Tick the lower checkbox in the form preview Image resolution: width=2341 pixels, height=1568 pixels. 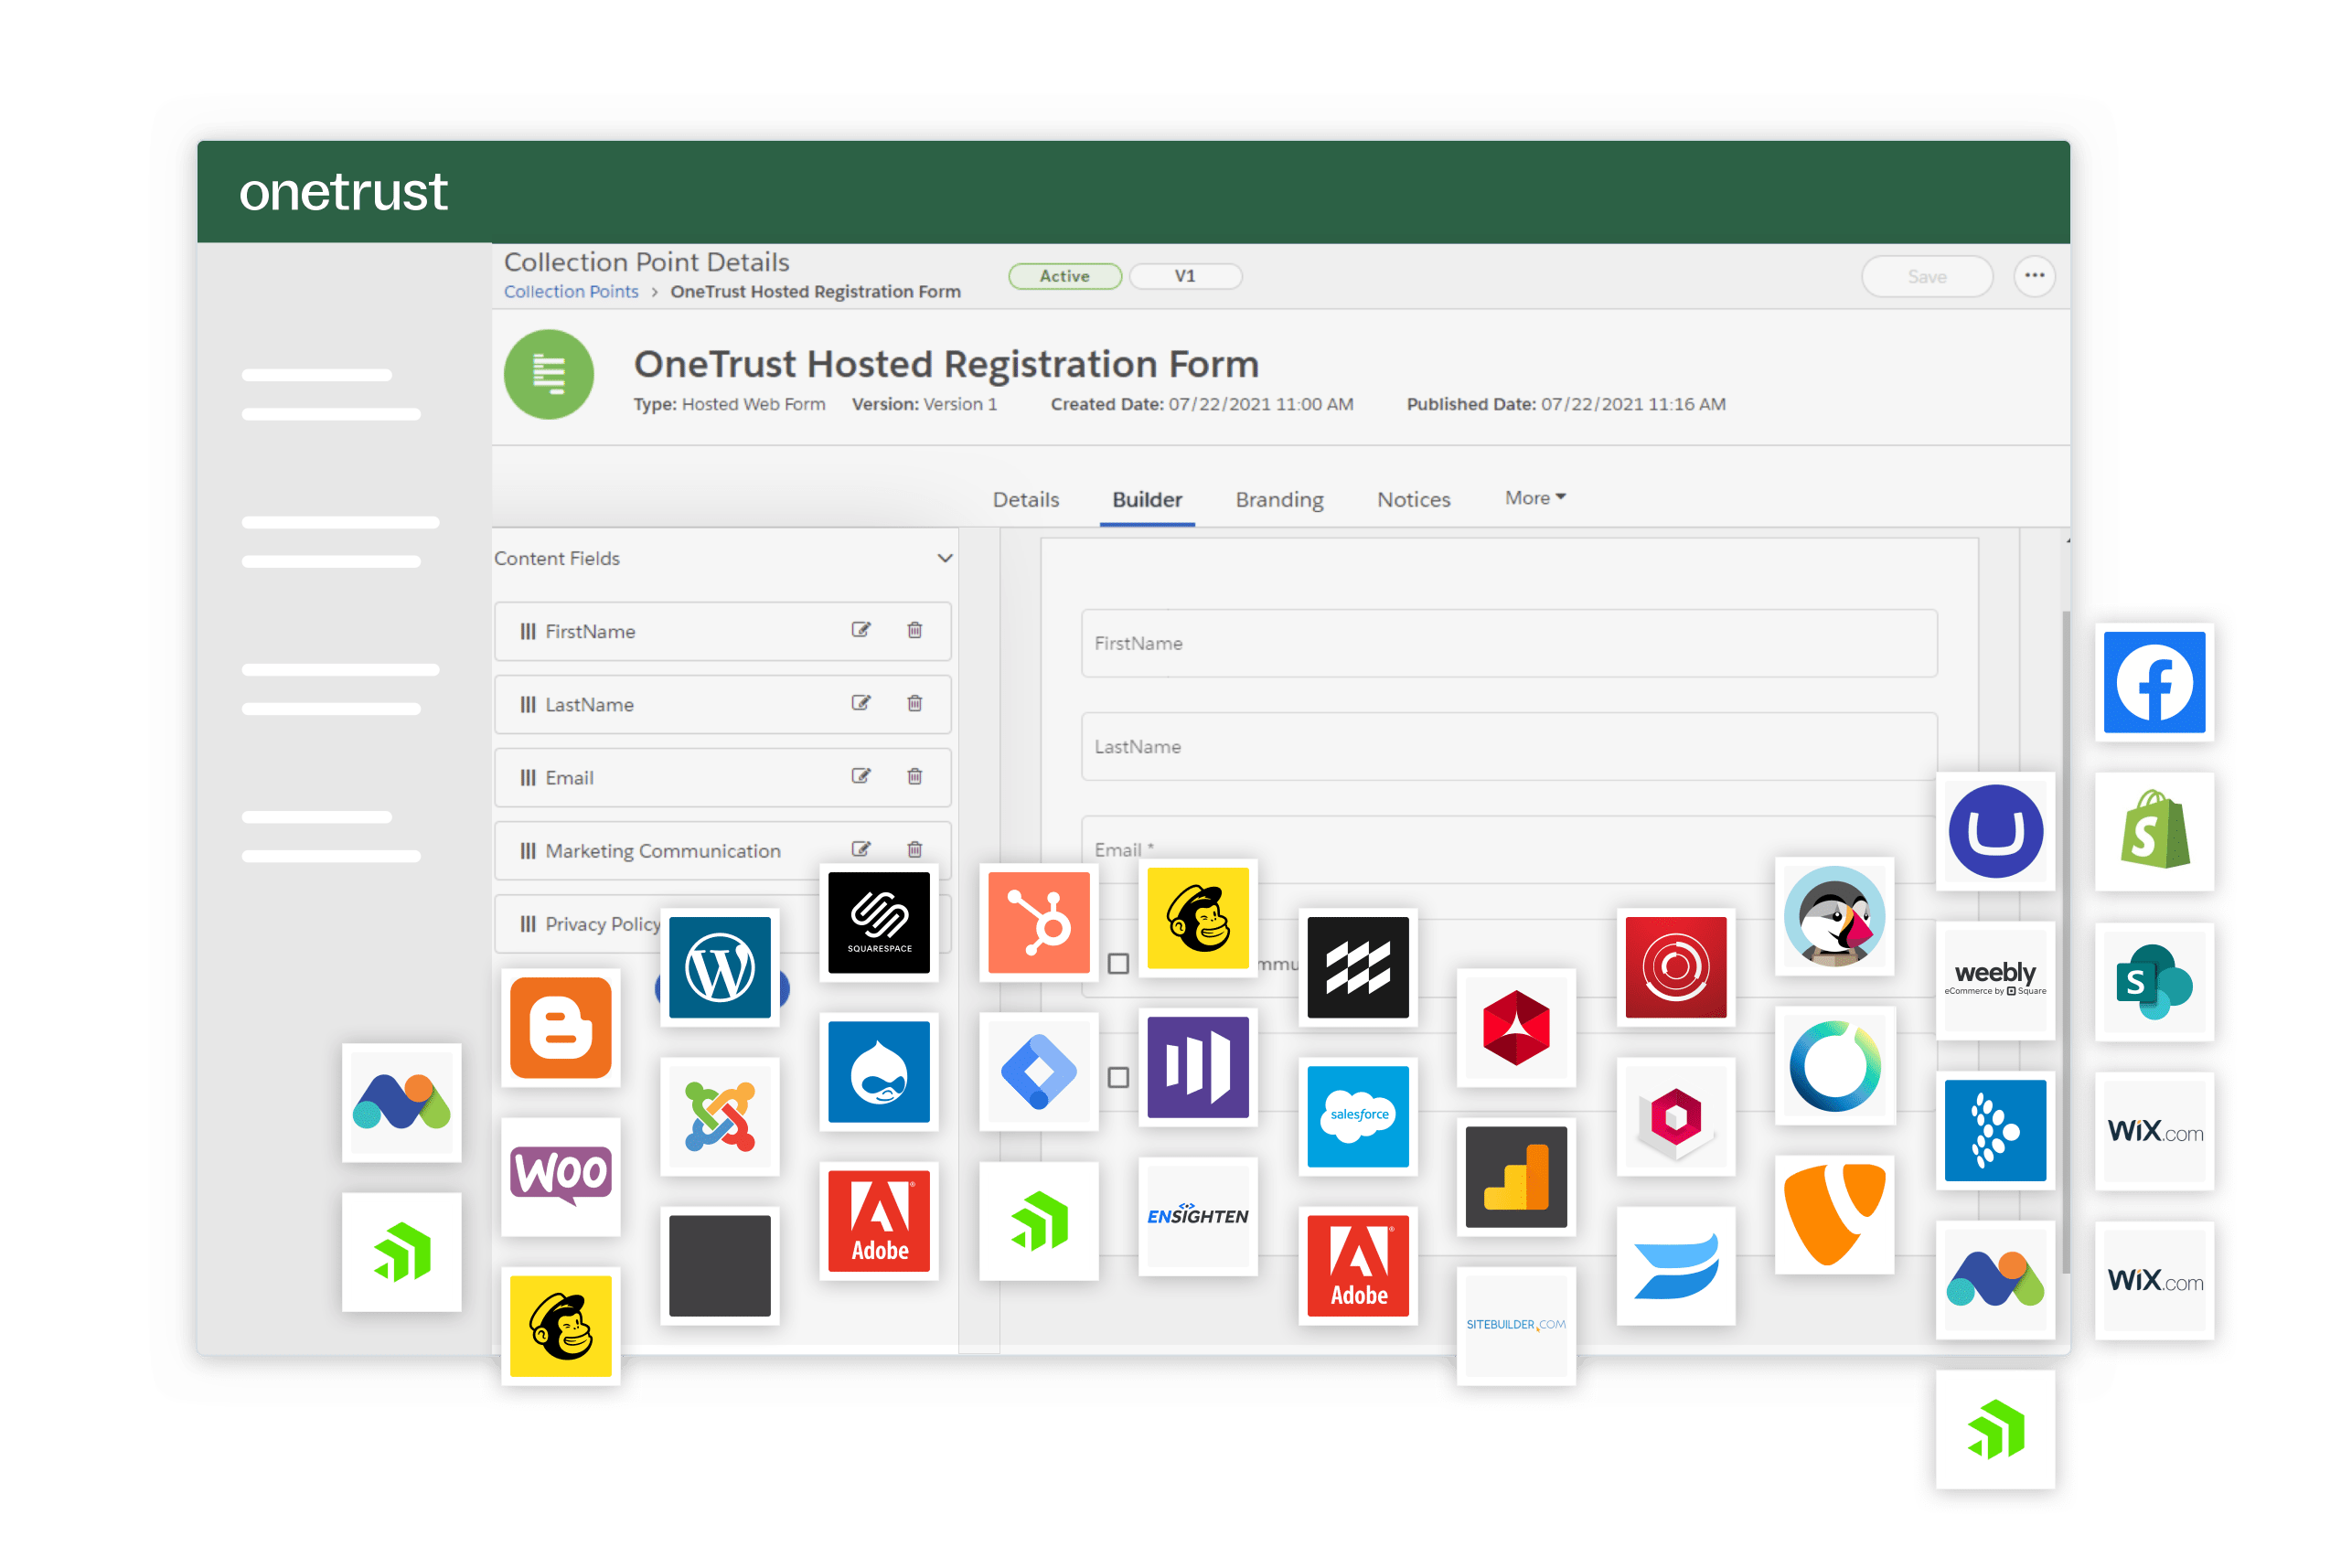pyautogui.click(x=1117, y=1077)
